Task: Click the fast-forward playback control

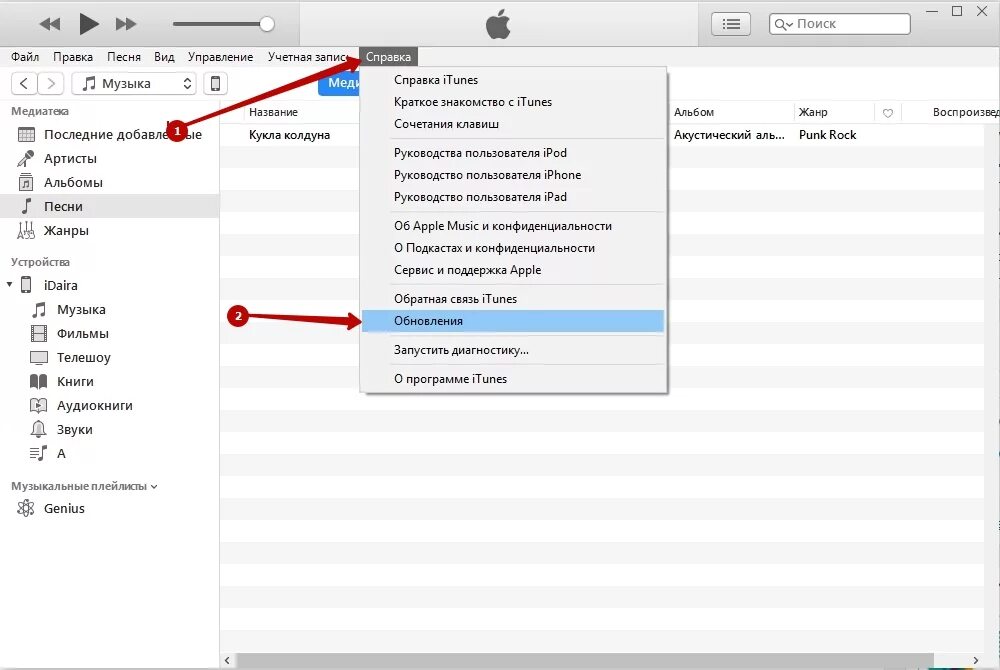Action: tap(124, 23)
